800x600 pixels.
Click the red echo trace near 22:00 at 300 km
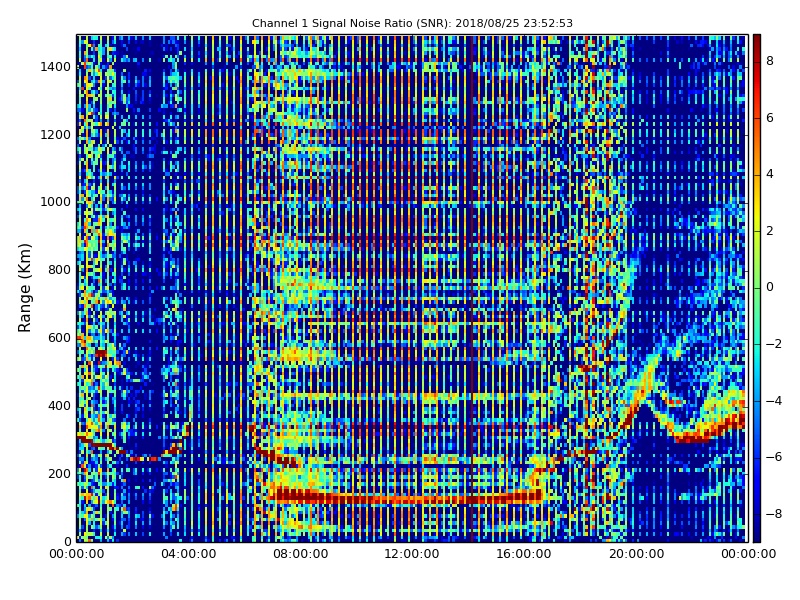coord(694,438)
